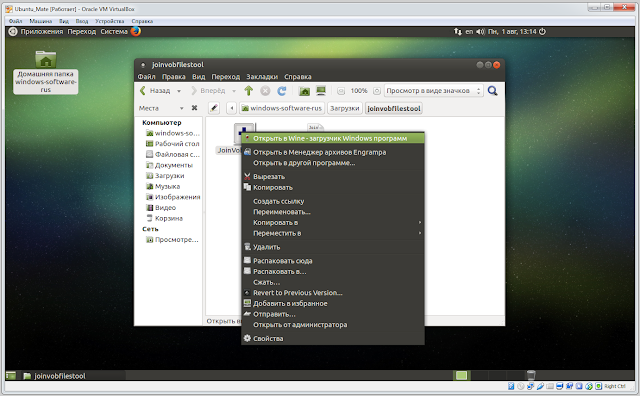Screen dimensions: 640x396
Task: Open the Система panel menu
Action: point(114,31)
